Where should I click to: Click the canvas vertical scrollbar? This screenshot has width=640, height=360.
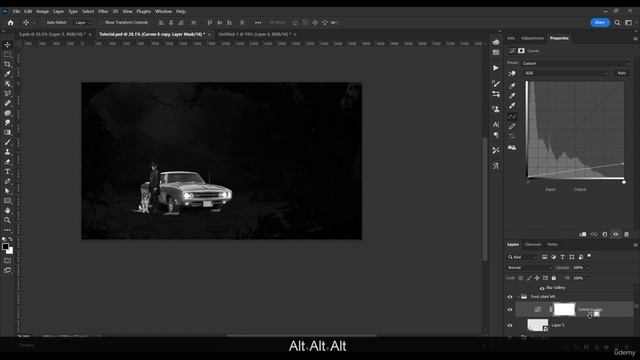tap(485, 199)
